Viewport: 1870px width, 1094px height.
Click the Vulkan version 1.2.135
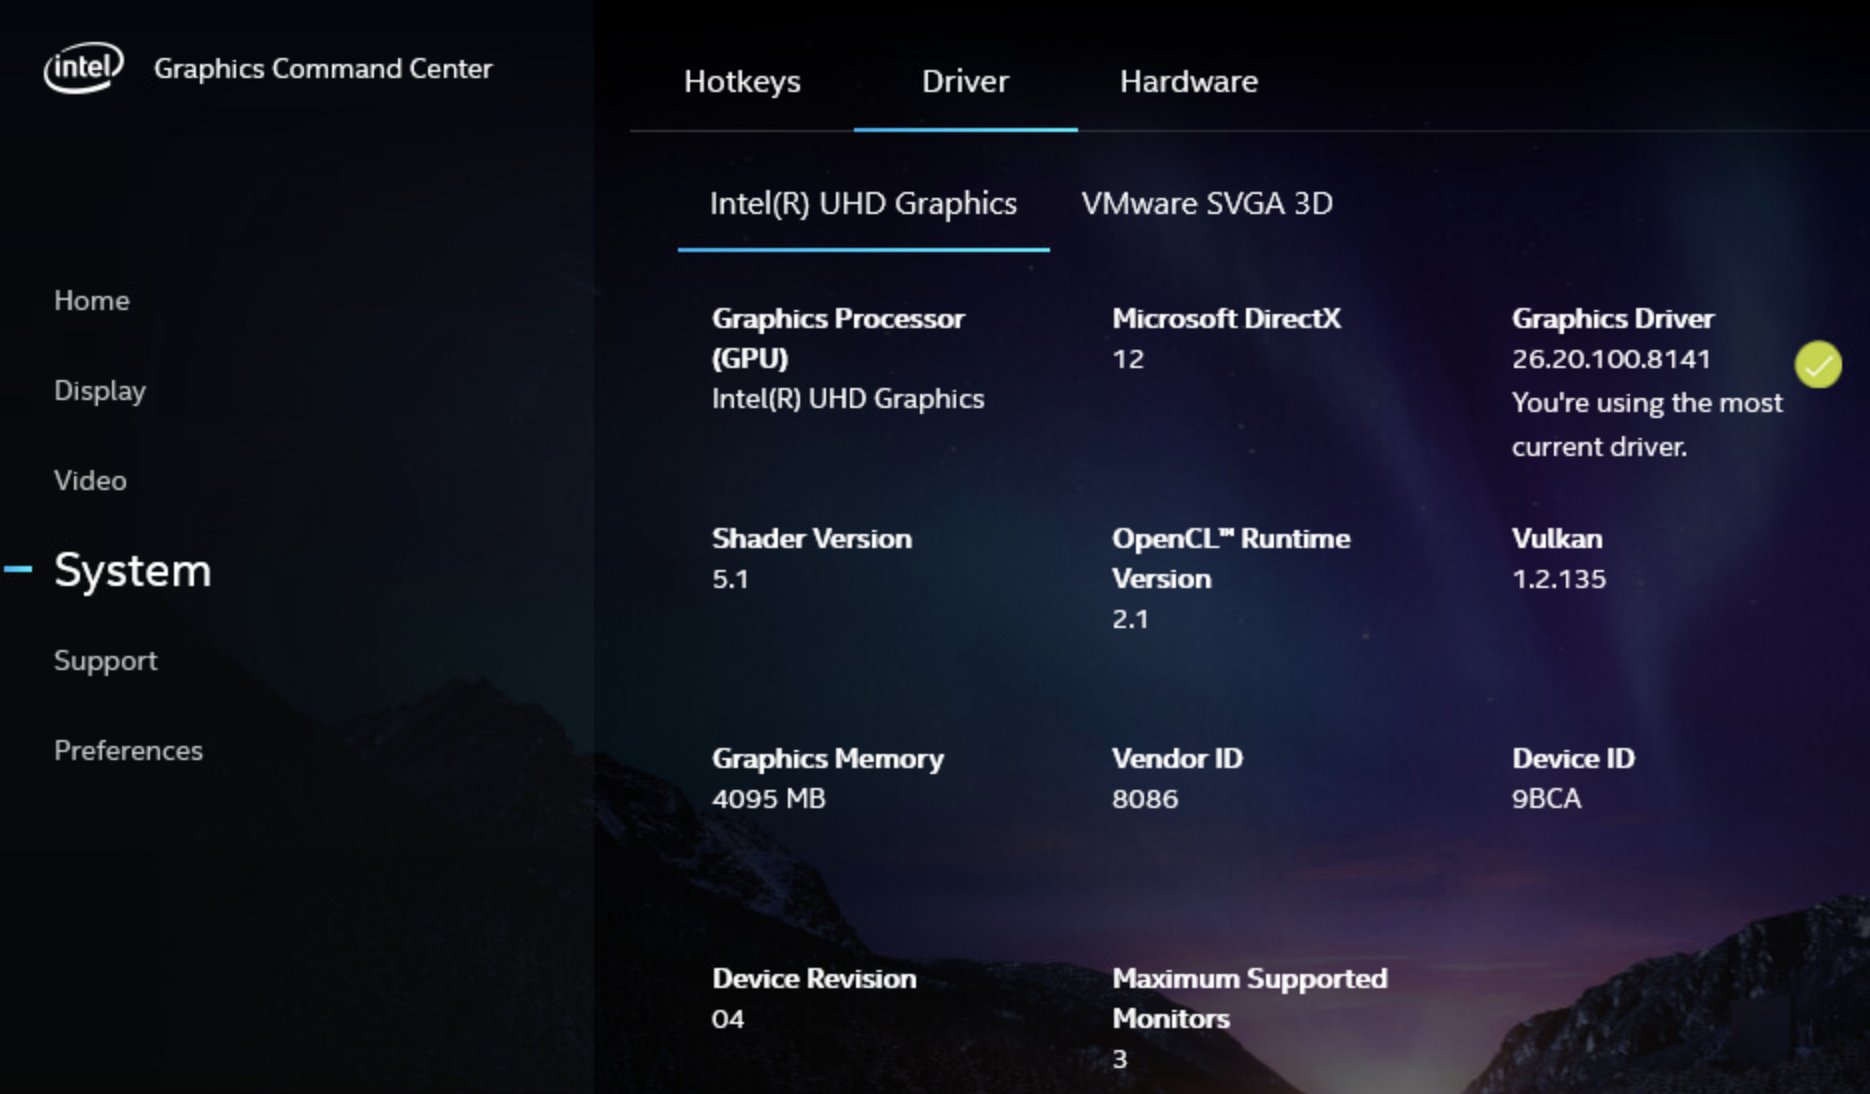point(1559,579)
